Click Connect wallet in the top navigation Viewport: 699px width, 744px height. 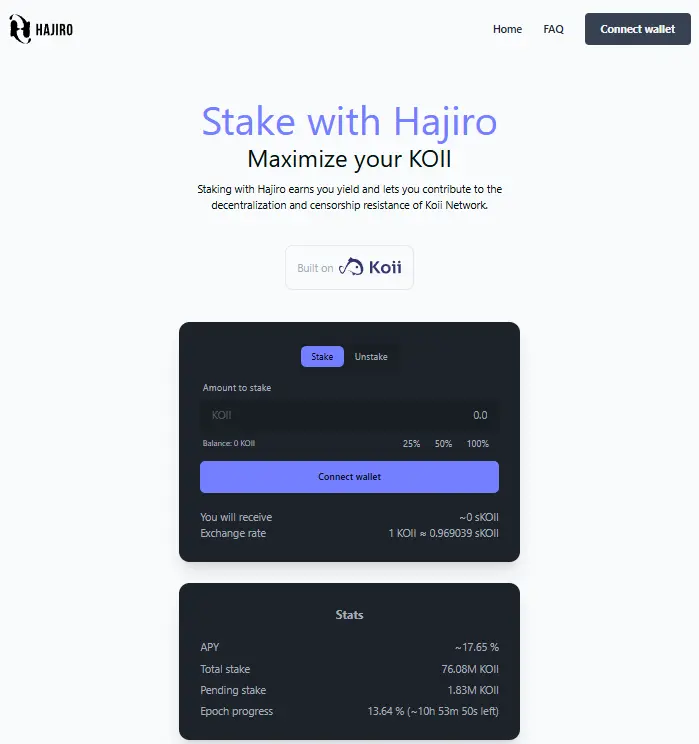coord(637,29)
